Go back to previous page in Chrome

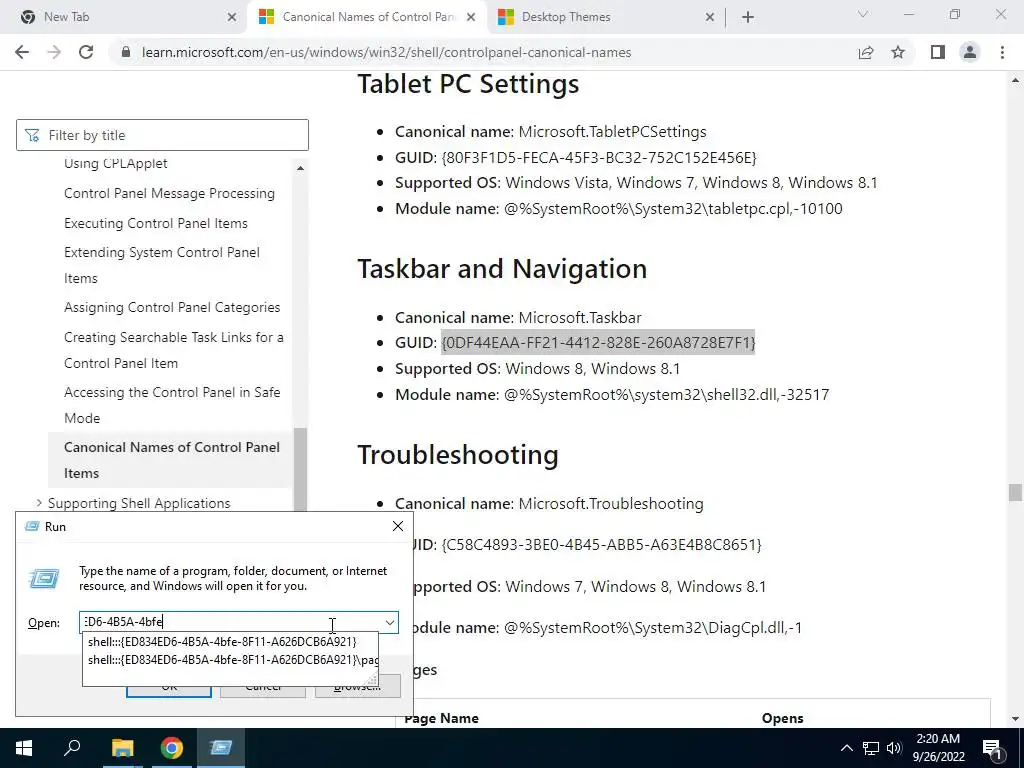[x=22, y=52]
